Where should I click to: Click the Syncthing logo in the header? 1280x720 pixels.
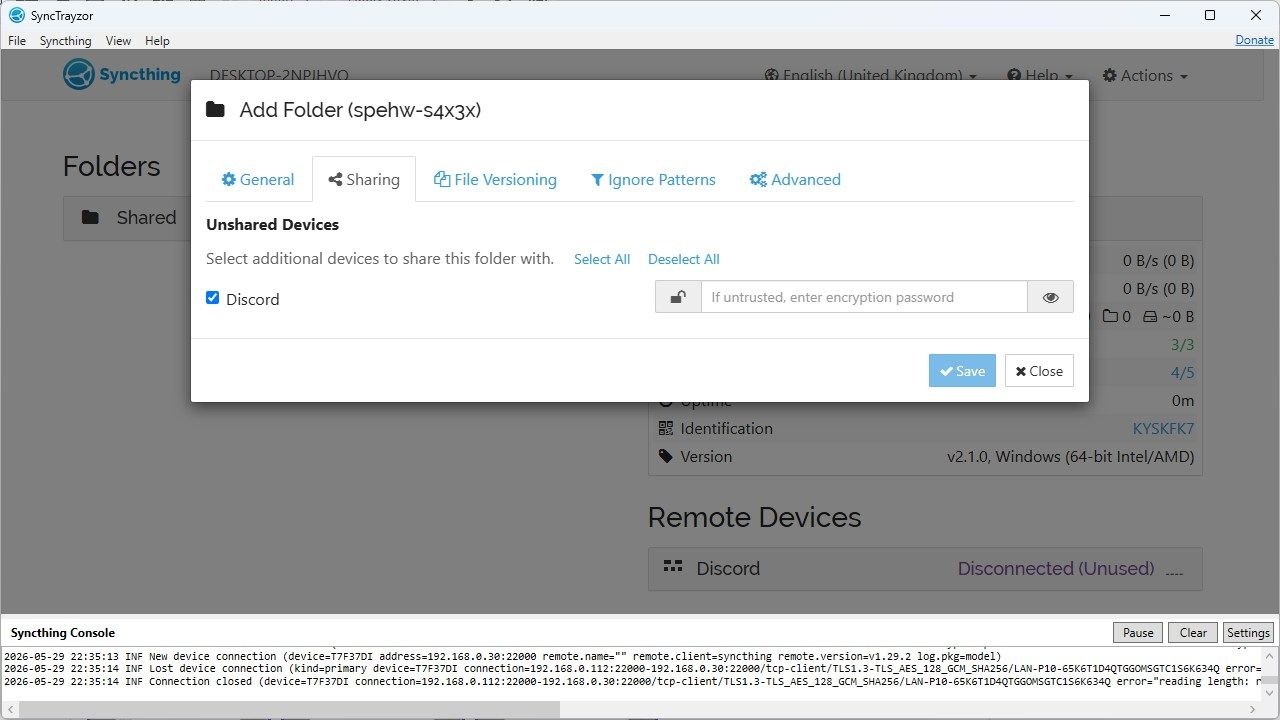[122, 75]
